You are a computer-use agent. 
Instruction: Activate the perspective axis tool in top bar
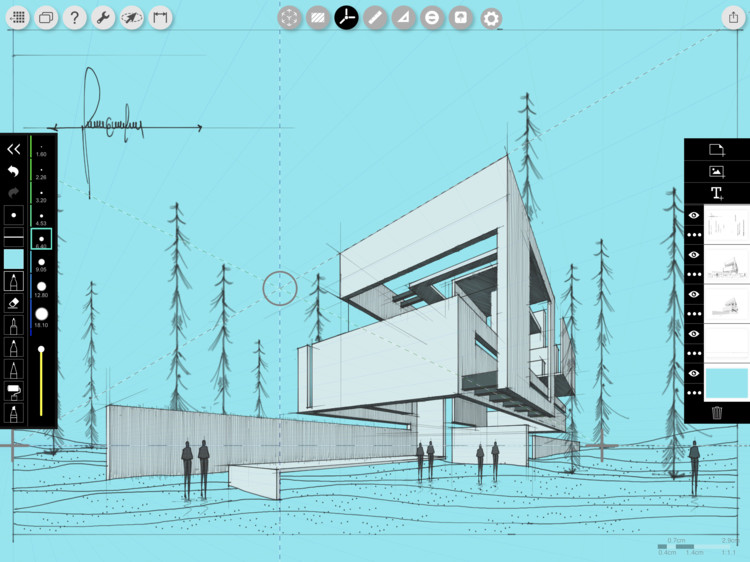(x=346, y=17)
